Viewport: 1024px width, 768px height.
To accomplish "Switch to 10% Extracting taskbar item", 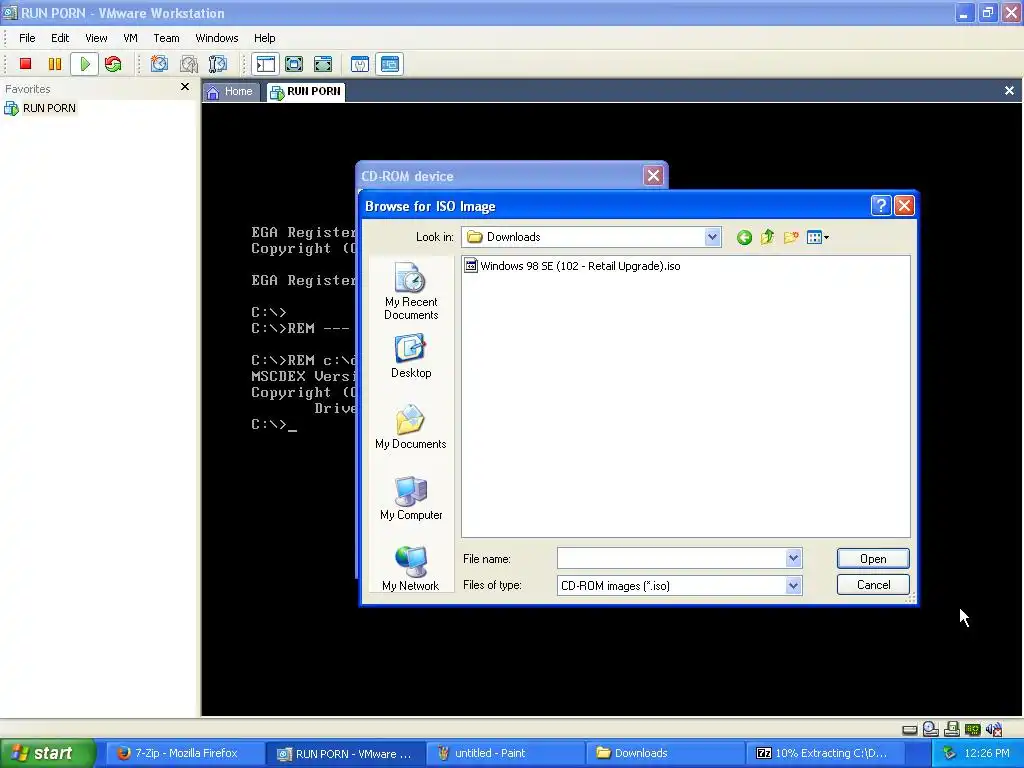I will point(825,753).
